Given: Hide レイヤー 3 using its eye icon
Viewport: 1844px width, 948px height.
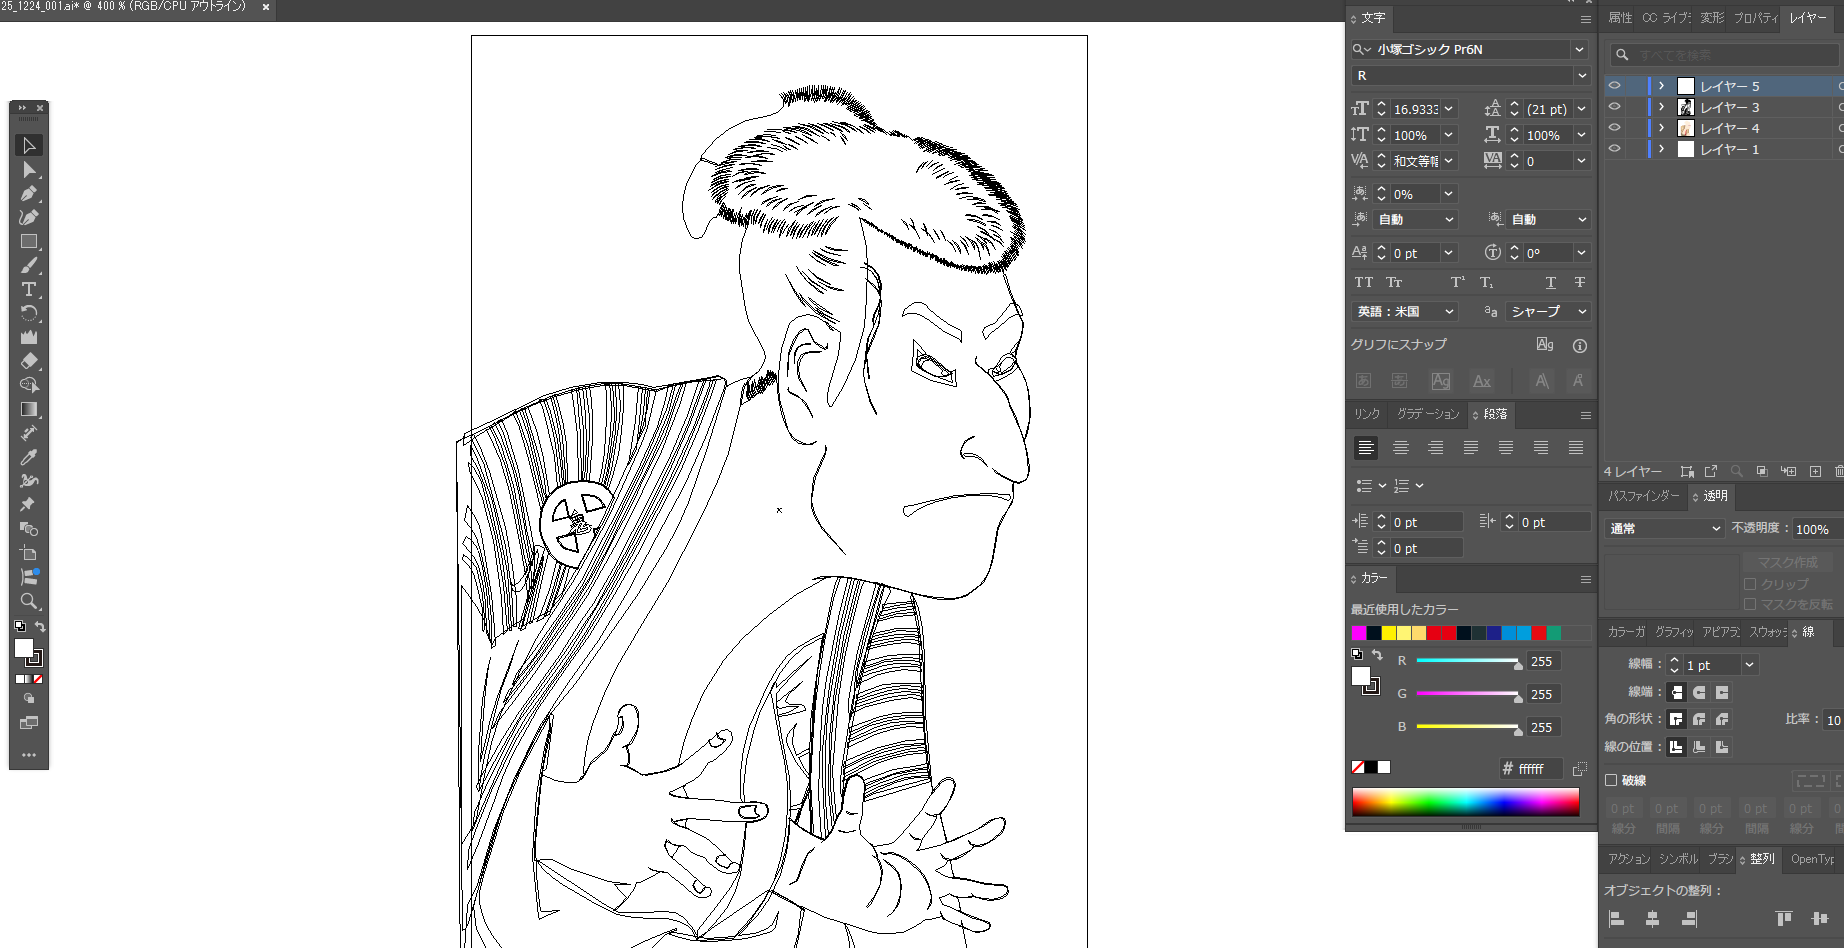Looking at the screenshot, I should pyautogui.click(x=1614, y=107).
